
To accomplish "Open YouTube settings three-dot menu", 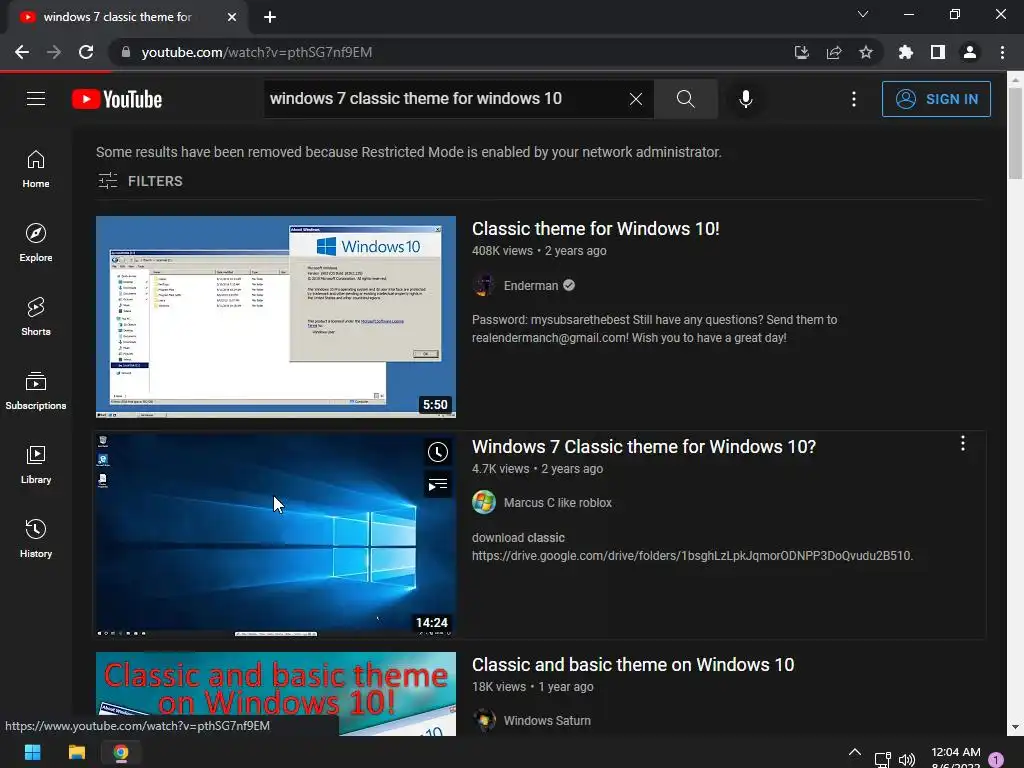I will point(854,99).
